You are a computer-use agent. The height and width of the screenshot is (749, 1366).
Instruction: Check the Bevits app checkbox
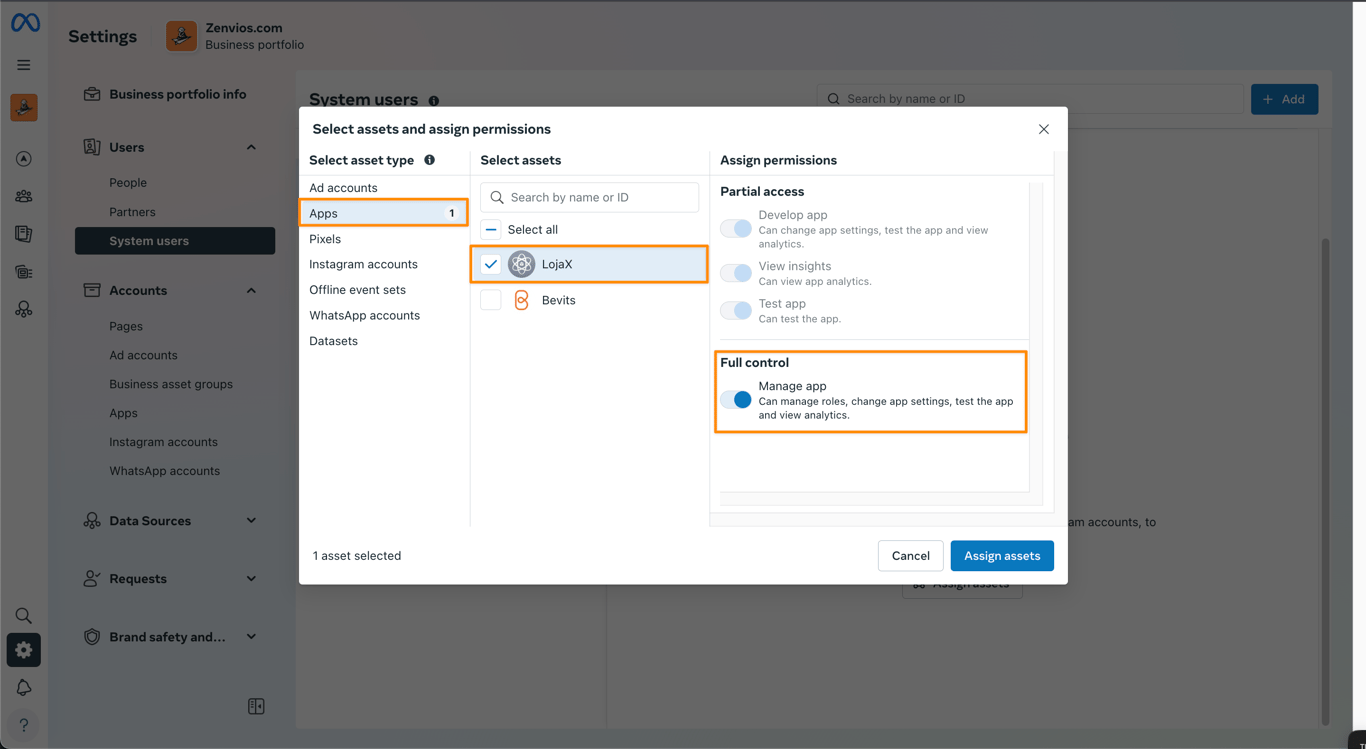coord(491,300)
